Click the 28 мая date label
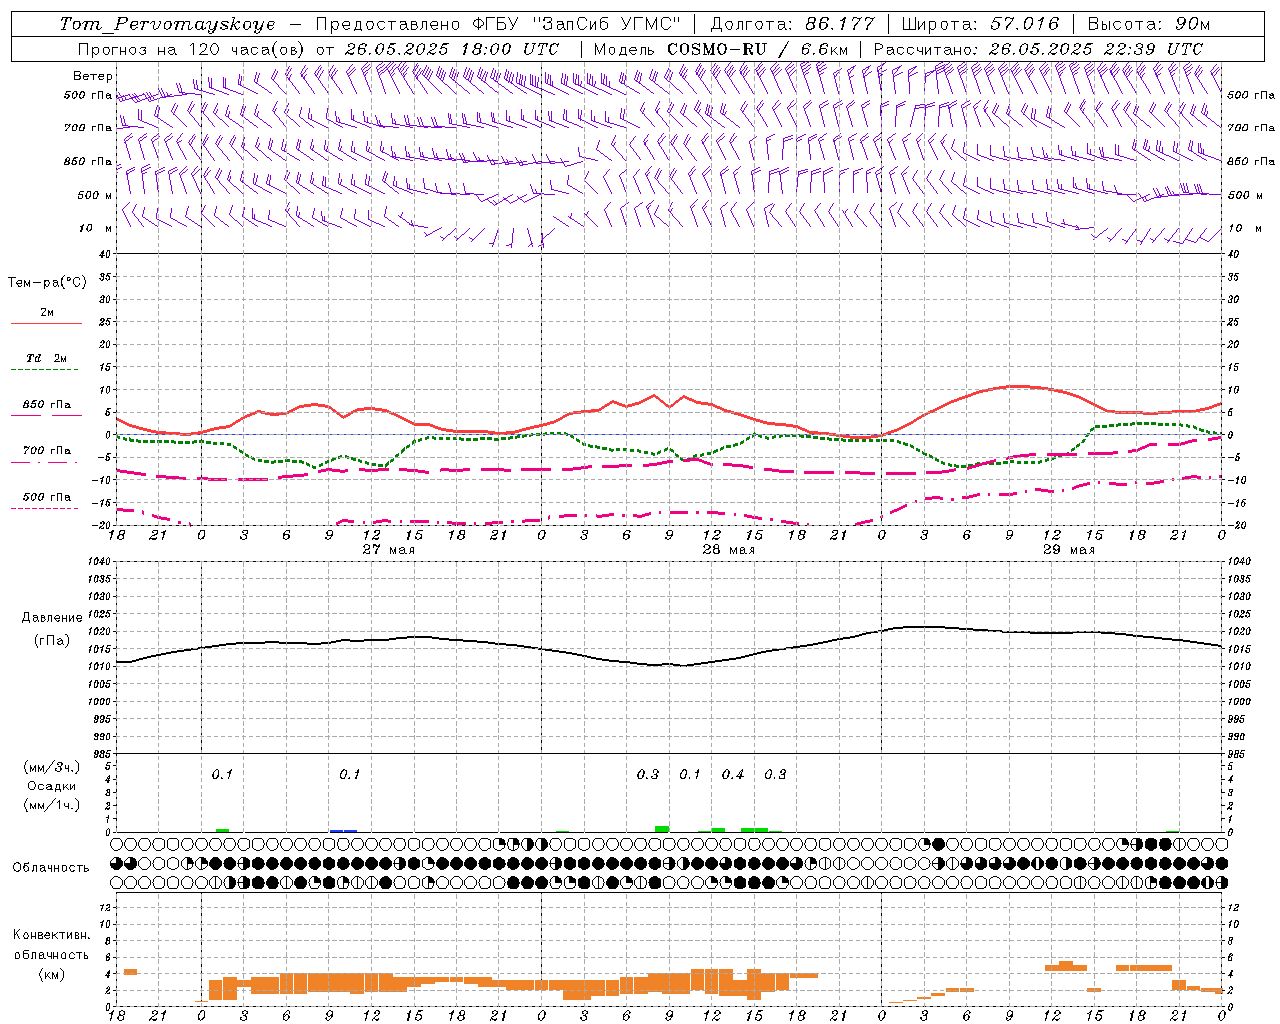 tap(728, 550)
